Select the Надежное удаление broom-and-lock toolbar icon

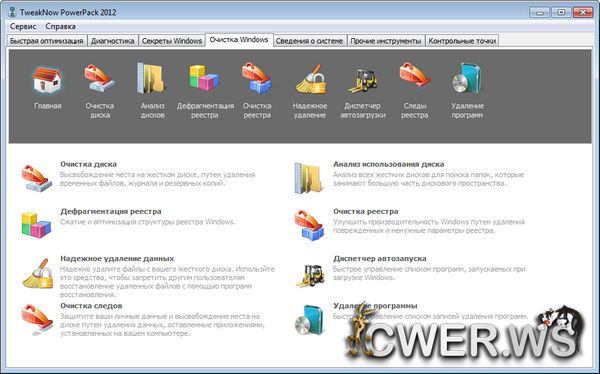[310, 79]
